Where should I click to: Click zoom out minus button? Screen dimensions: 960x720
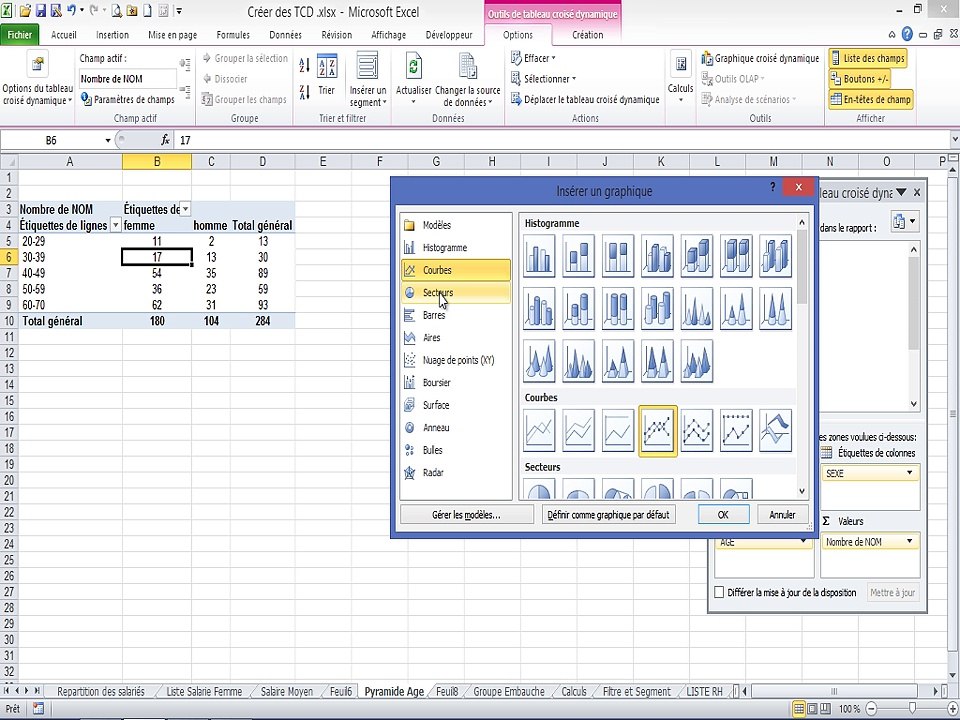(871, 708)
